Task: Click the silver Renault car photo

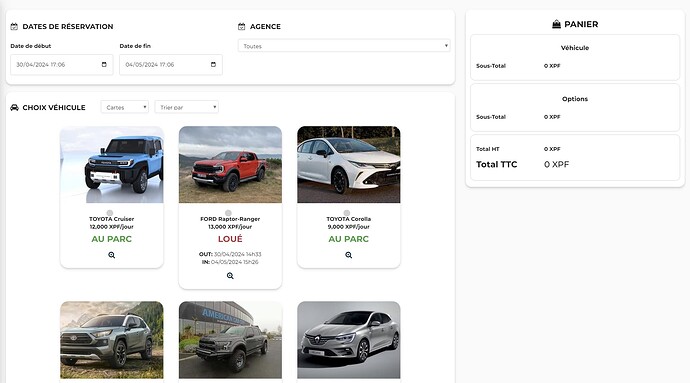Action: 349,340
